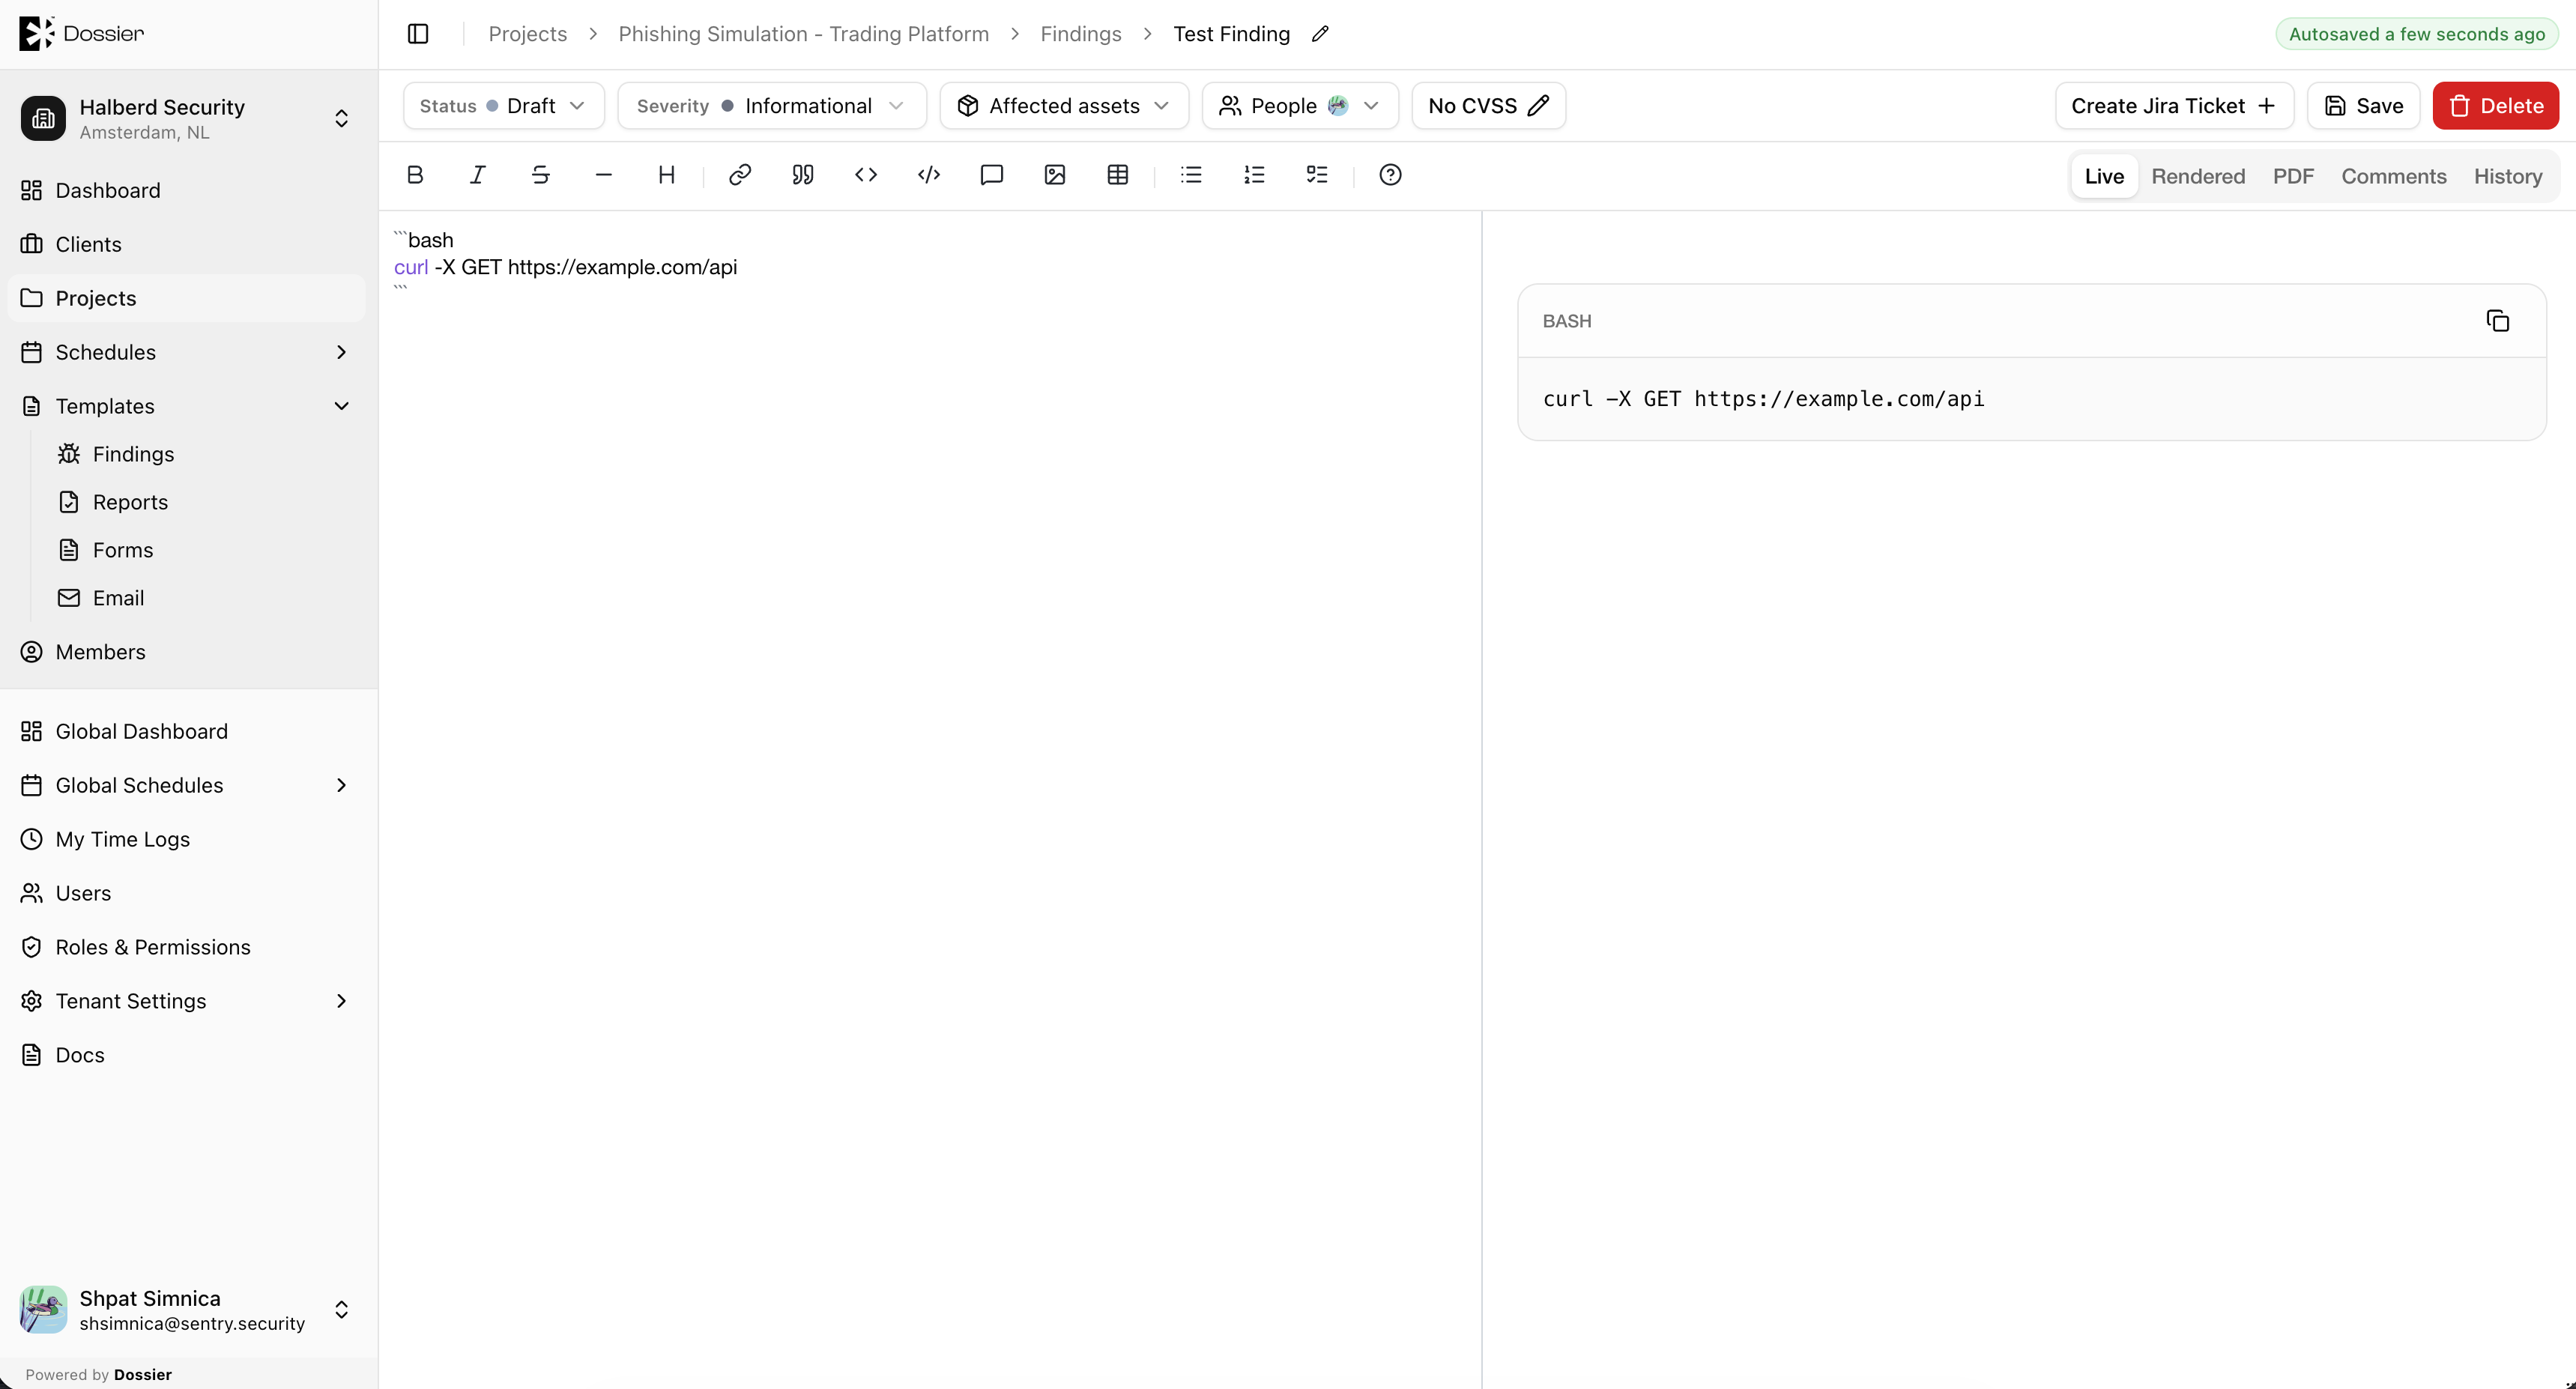Switch to the Live tab
Image resolution: width=2576 pixels, height=1389 pixels.
2104,176
